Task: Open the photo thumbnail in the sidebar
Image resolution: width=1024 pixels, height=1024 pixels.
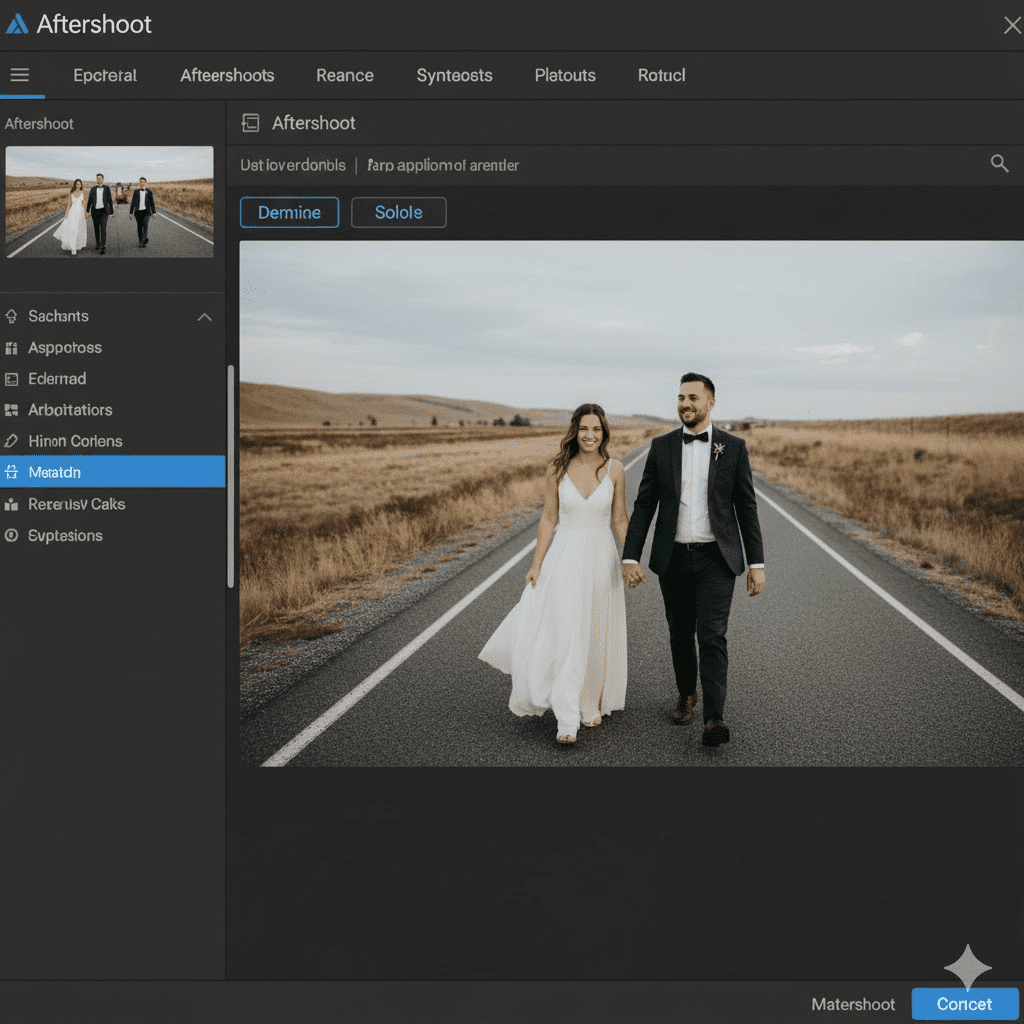Action: pyautogui.click(x=109, y=201)
